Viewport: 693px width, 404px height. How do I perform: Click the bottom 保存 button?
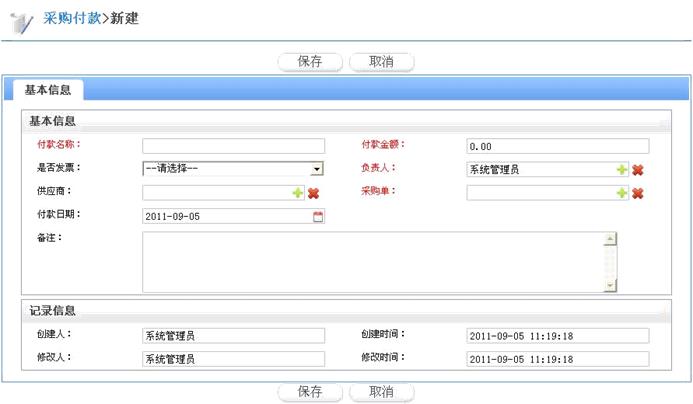(x=310, y=391)
